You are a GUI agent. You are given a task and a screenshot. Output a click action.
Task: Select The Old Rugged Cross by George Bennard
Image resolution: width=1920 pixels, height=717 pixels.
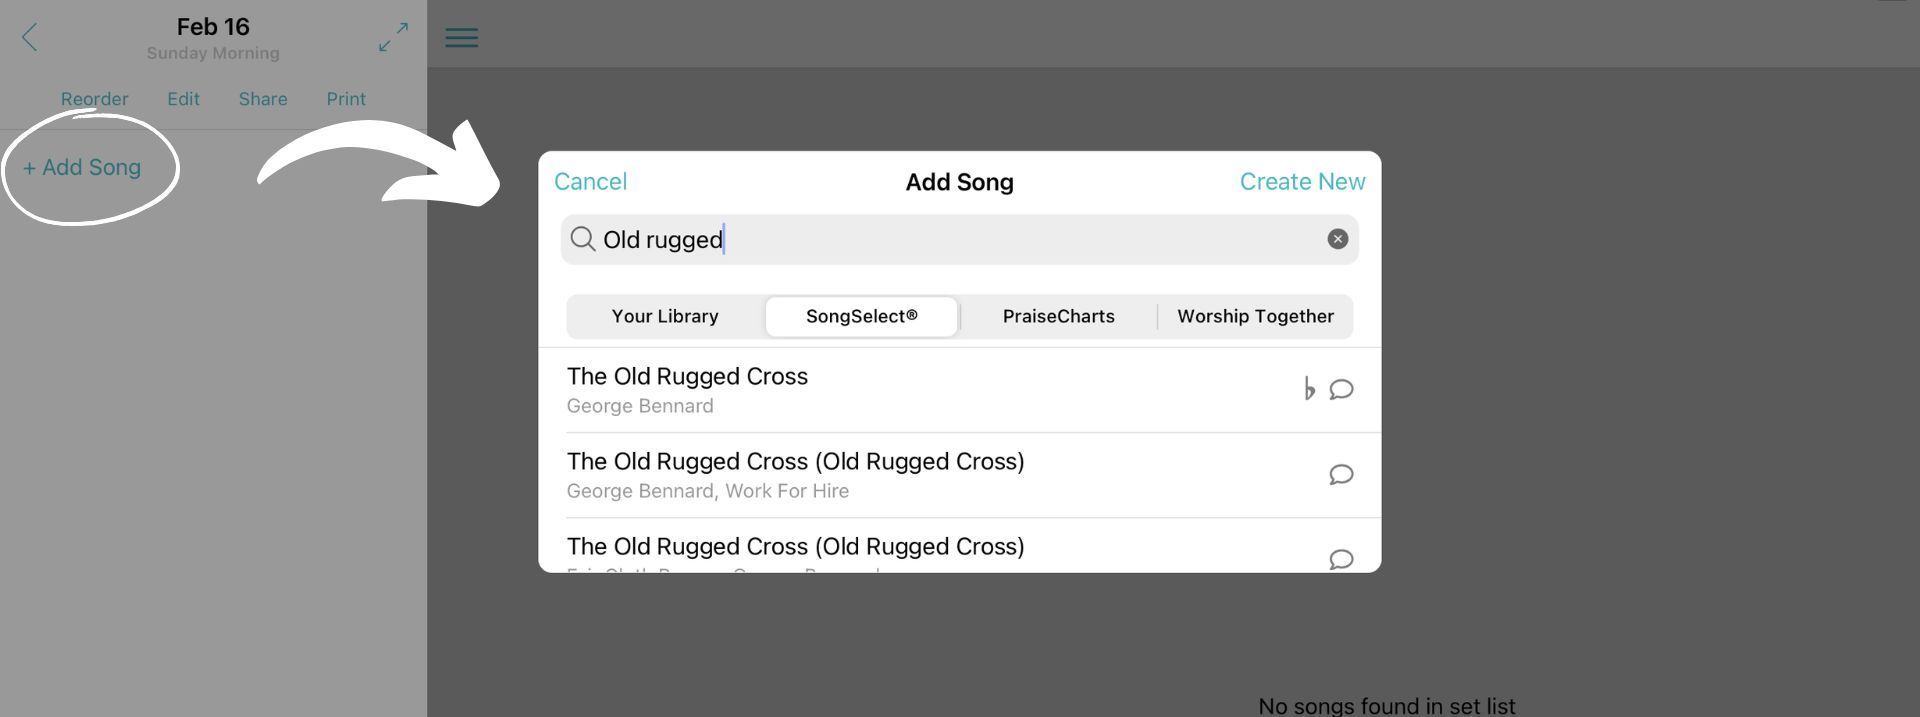tap(959, 390)
